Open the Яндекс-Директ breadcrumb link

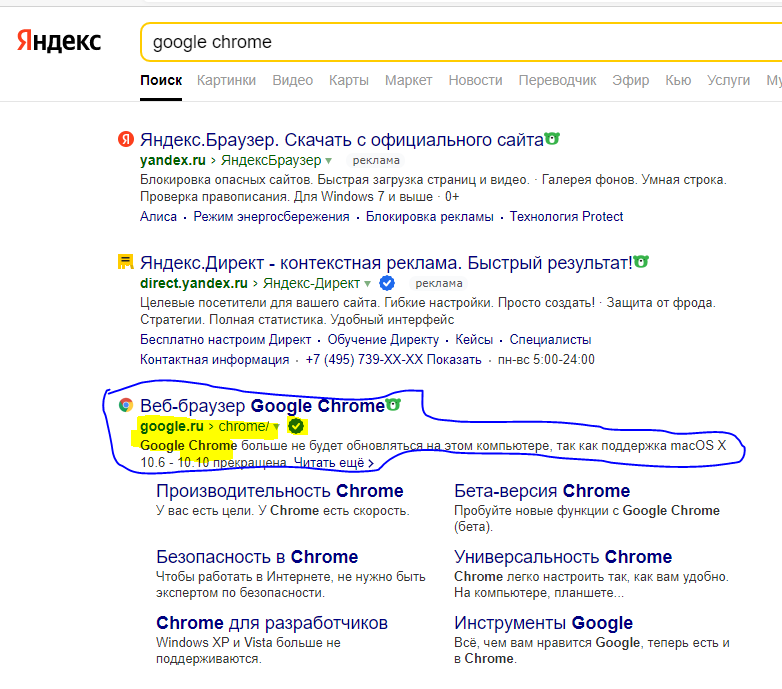(x=311, y=283)
